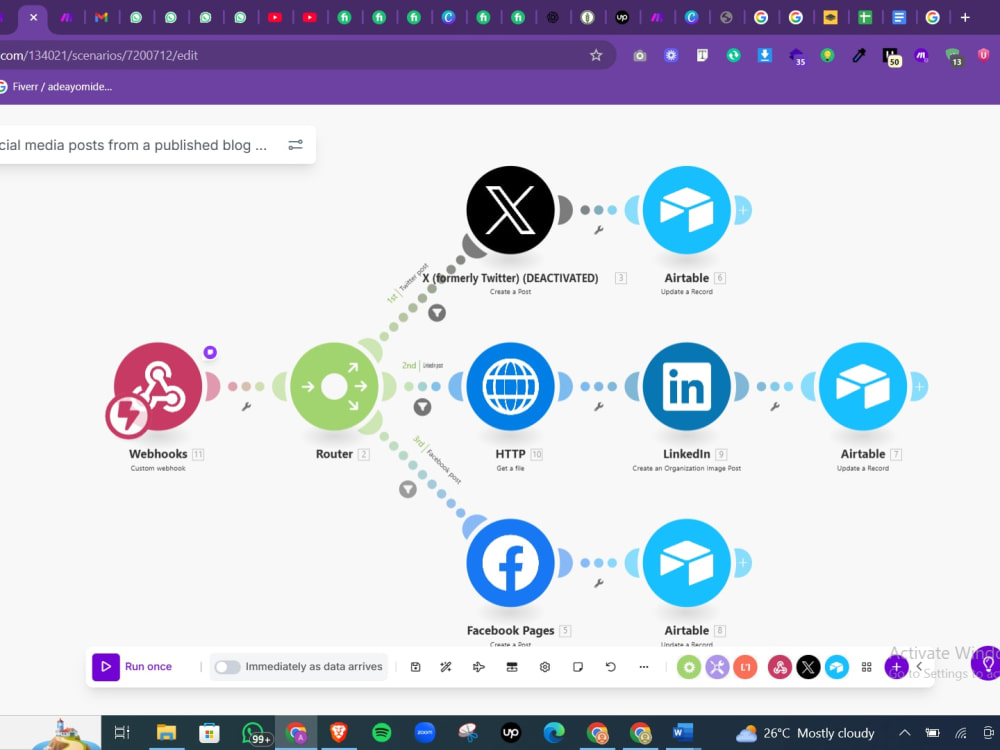Viewport: 1000px width, 750px height.
Task: Click the wrench between X and Airtable
Action: pyautogui.click(x=599, y=230)
